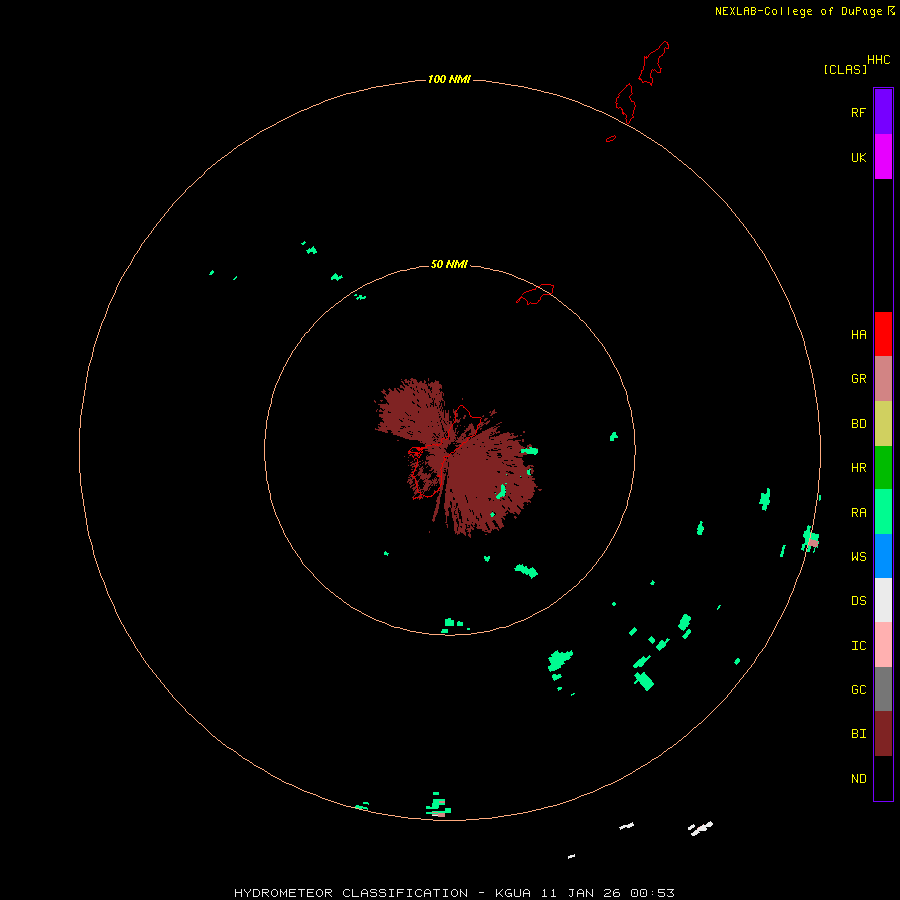Click the NEXLAB-College of DuPage text
This screenshot has height=900, width=900.
point(798,11)
